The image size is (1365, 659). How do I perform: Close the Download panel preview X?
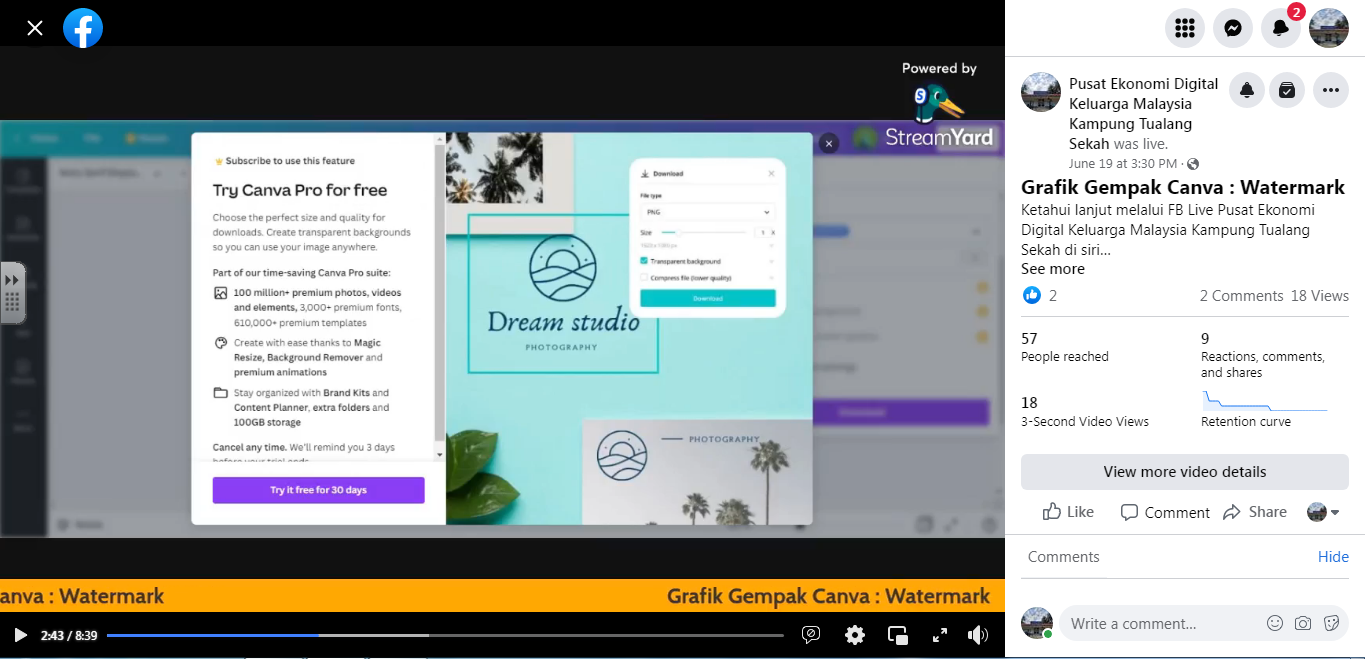[771, 173]
